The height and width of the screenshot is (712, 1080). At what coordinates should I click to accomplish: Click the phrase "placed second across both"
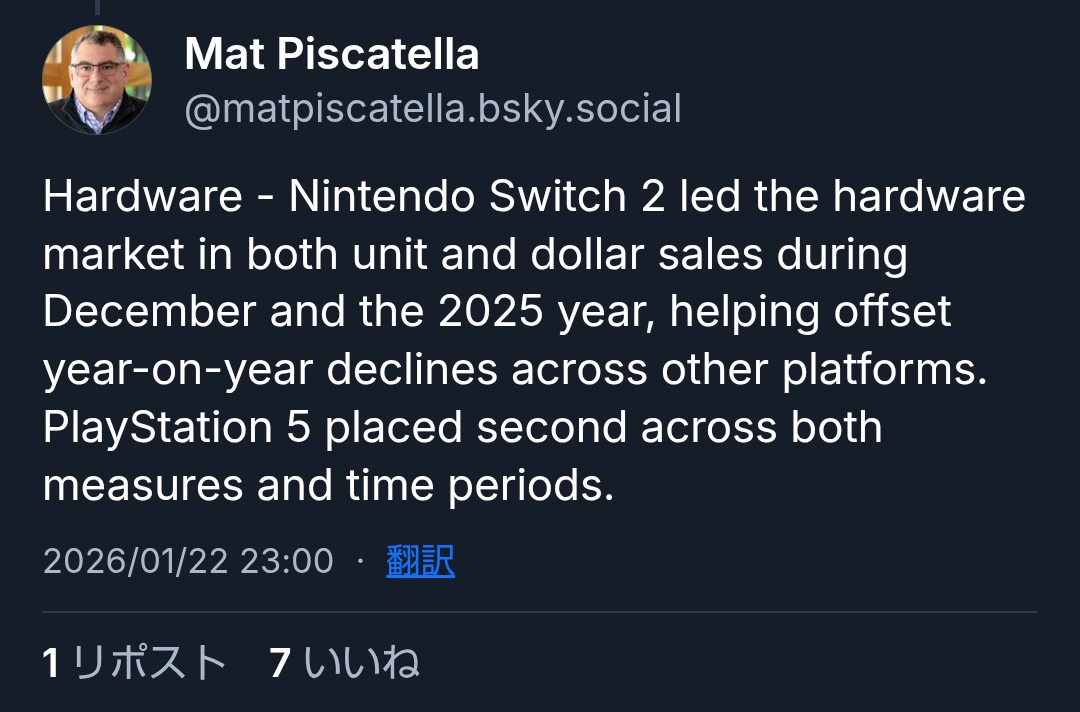click(603, 428)
